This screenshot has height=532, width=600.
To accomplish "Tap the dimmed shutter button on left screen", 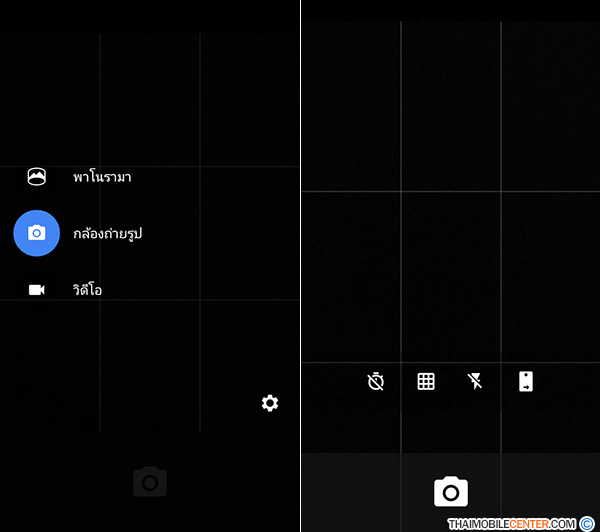I will tap(150, 481).
